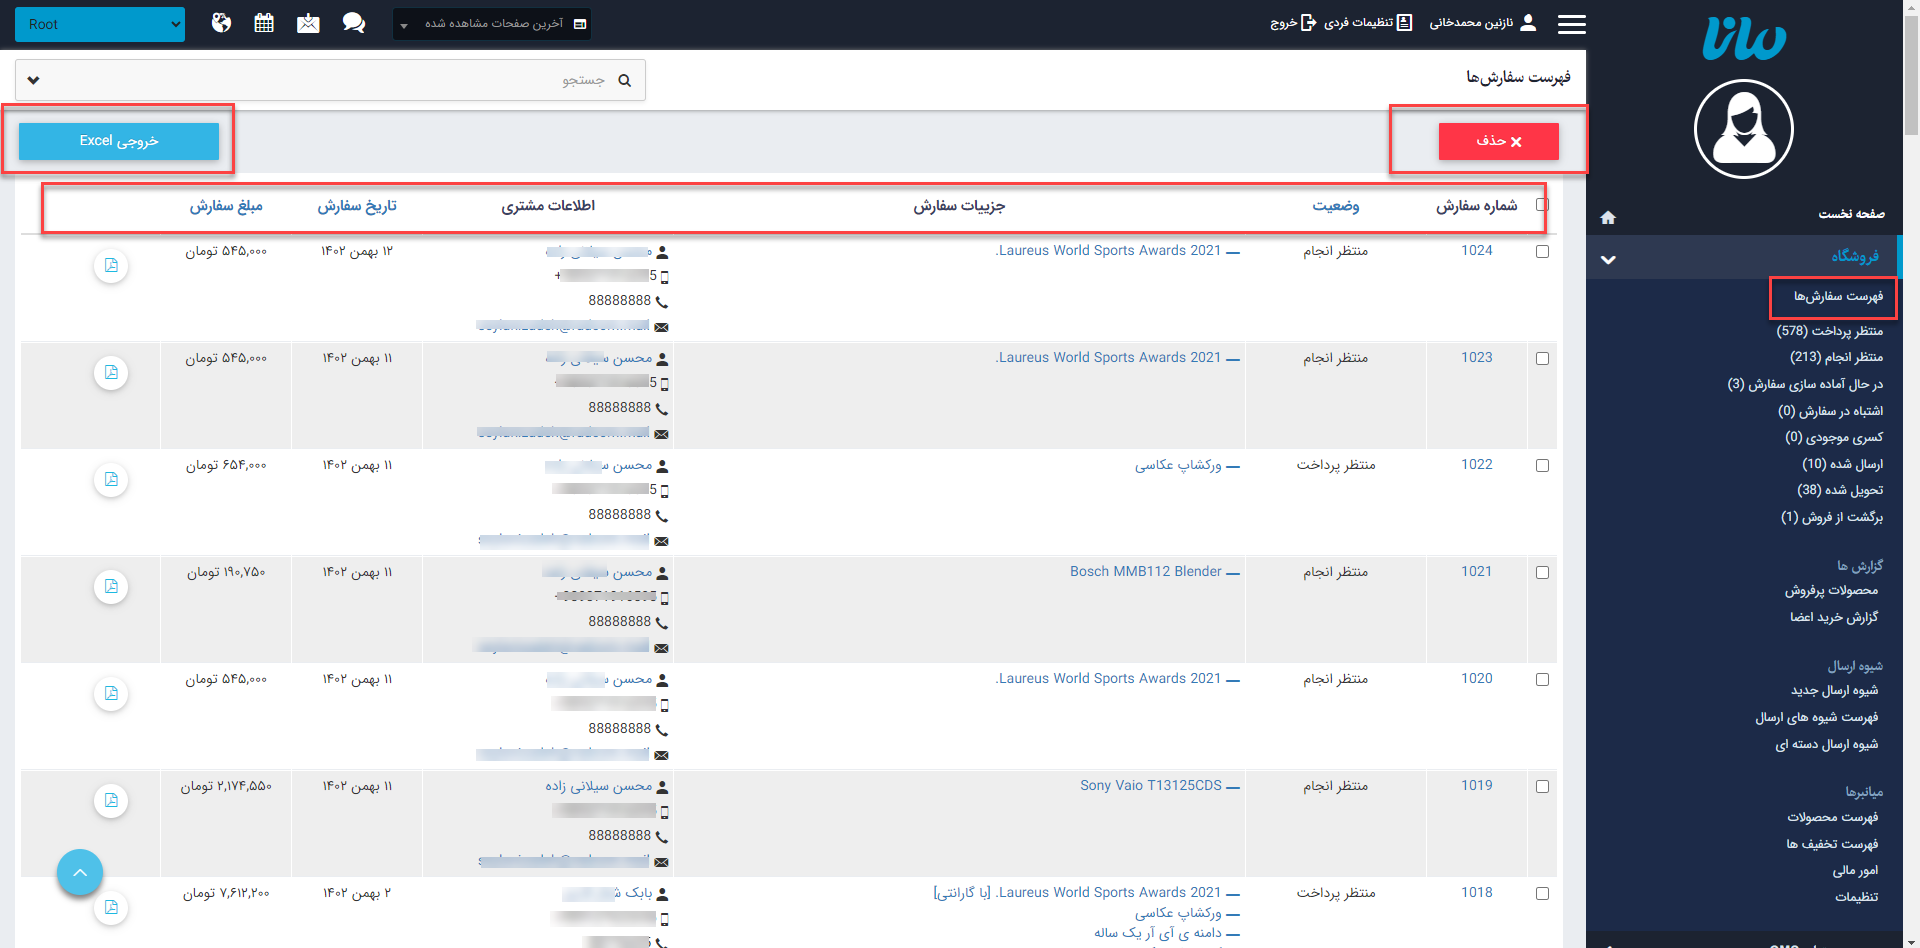
Task: Click the خروجی Excel export button
Action: [x=119, y=141]
